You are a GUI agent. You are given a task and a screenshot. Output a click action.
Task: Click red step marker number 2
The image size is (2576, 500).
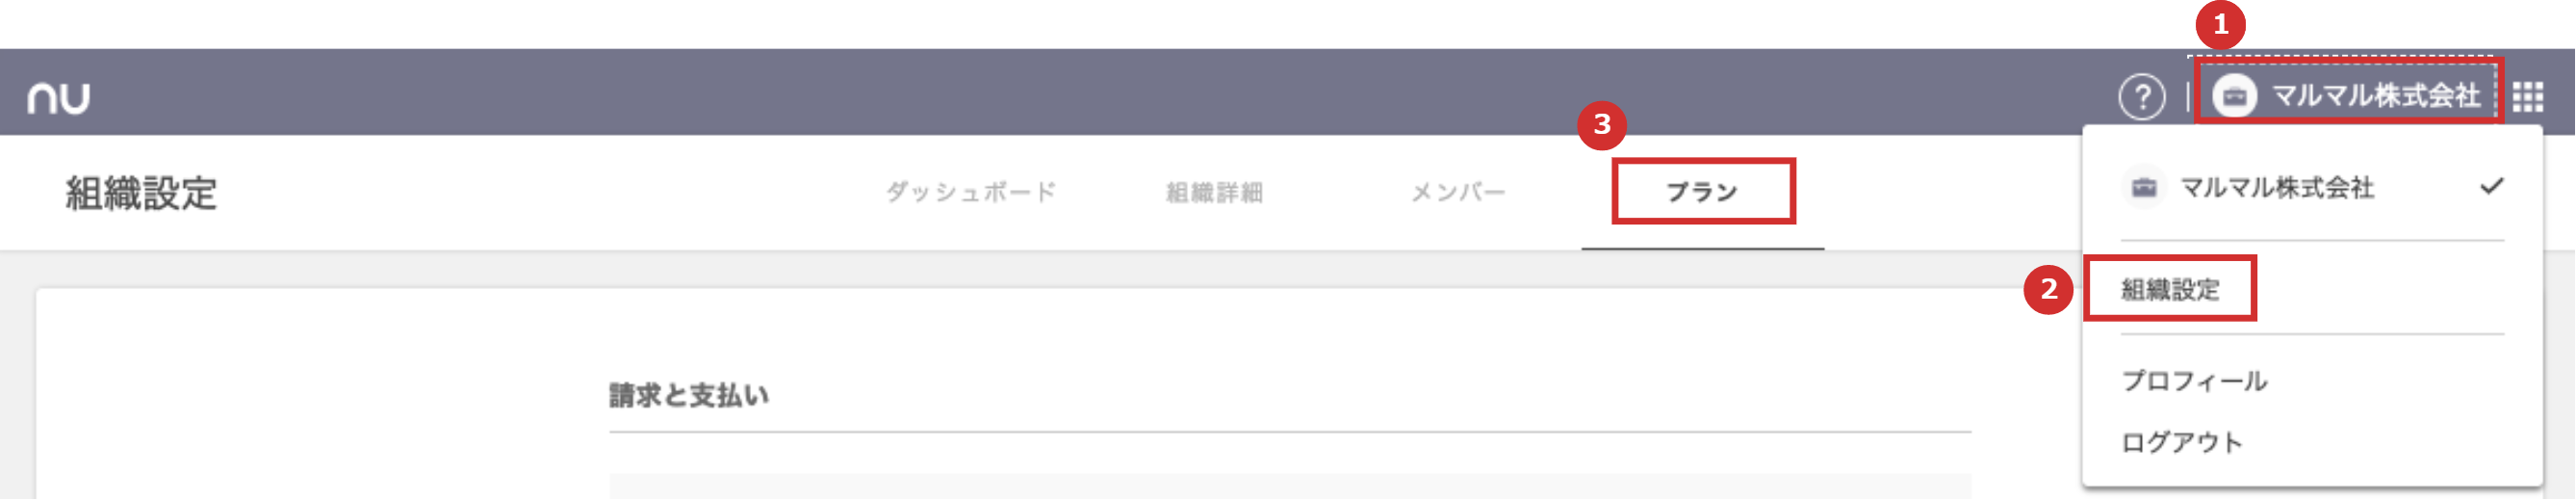coord(2048,290)
